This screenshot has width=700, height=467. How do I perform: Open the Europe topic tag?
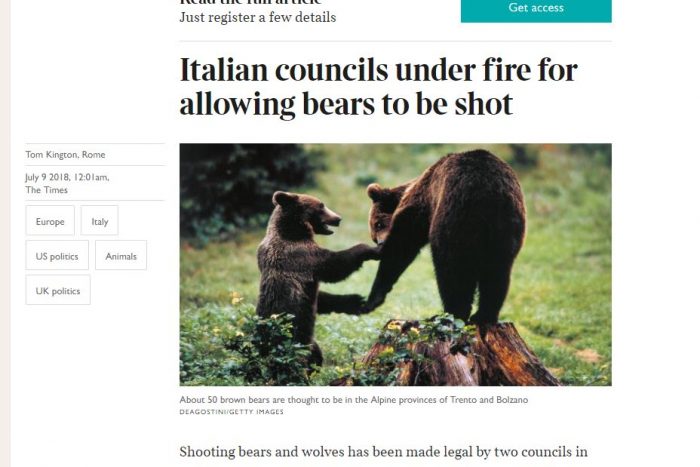click(50, 221)
